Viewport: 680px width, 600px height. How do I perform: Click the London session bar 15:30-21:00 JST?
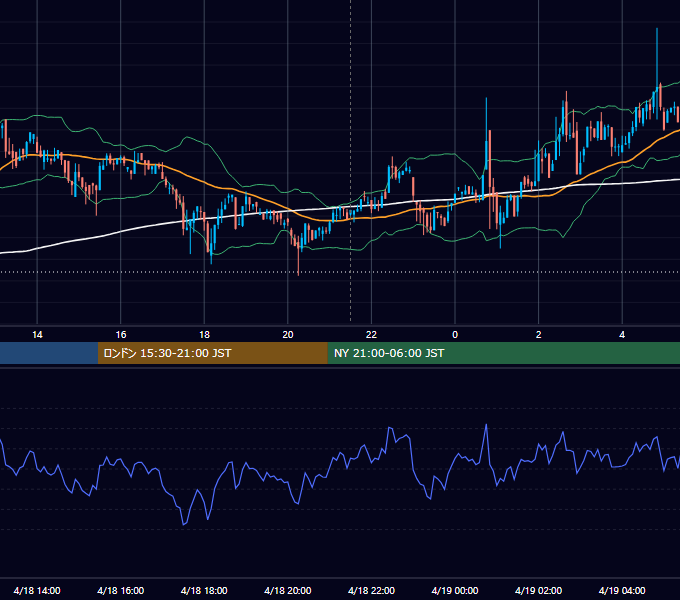pos(212,353)
